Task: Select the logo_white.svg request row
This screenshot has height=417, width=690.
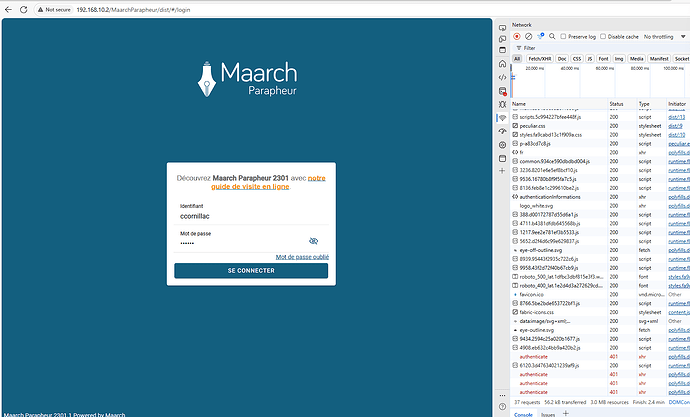Action: coord(600,205)
